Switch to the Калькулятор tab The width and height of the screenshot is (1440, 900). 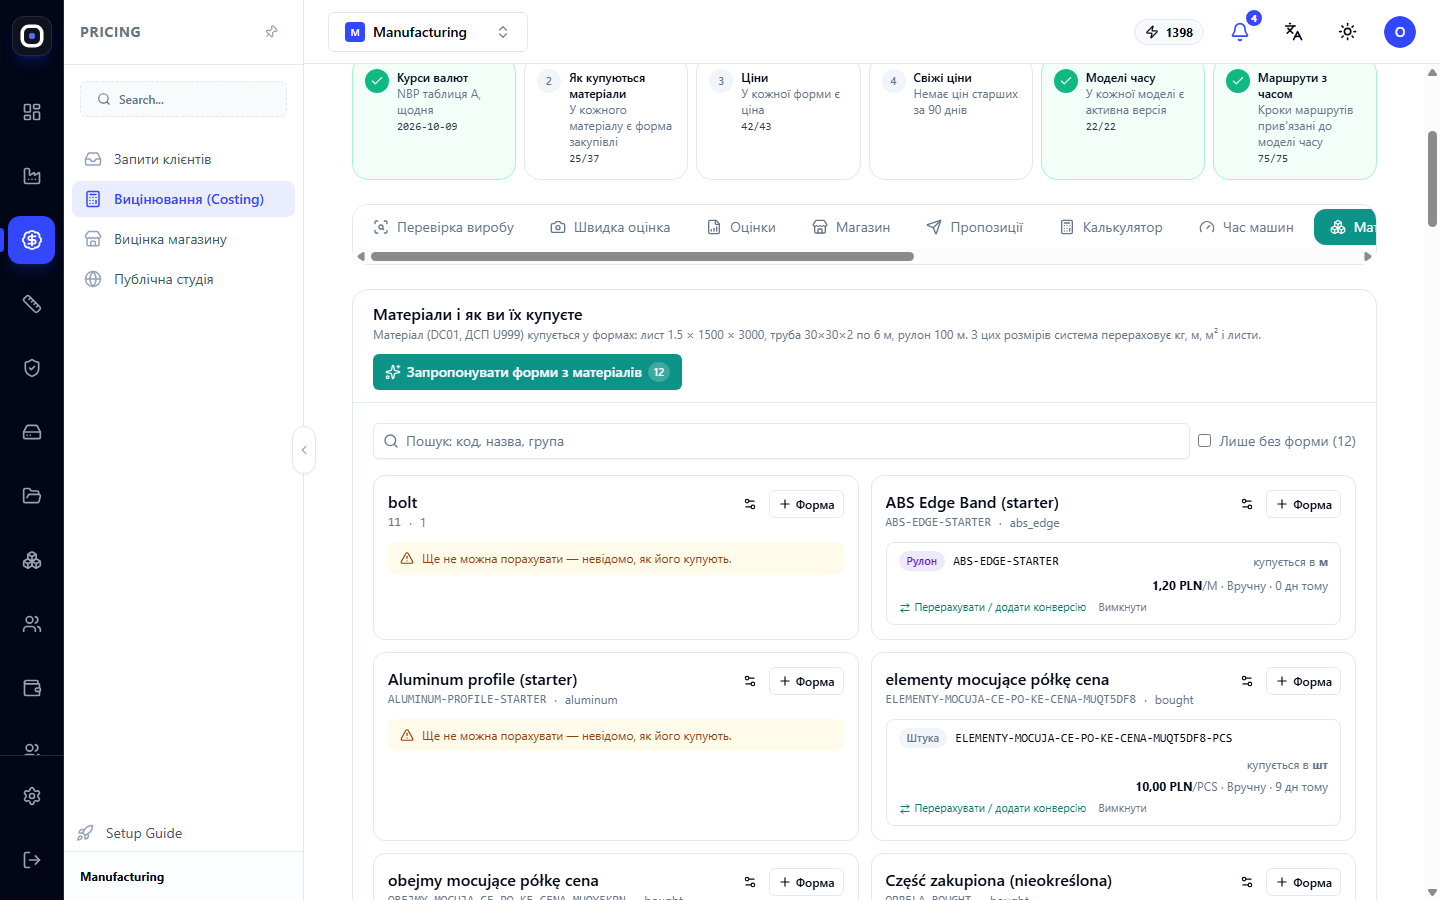tap(1111, 227)
